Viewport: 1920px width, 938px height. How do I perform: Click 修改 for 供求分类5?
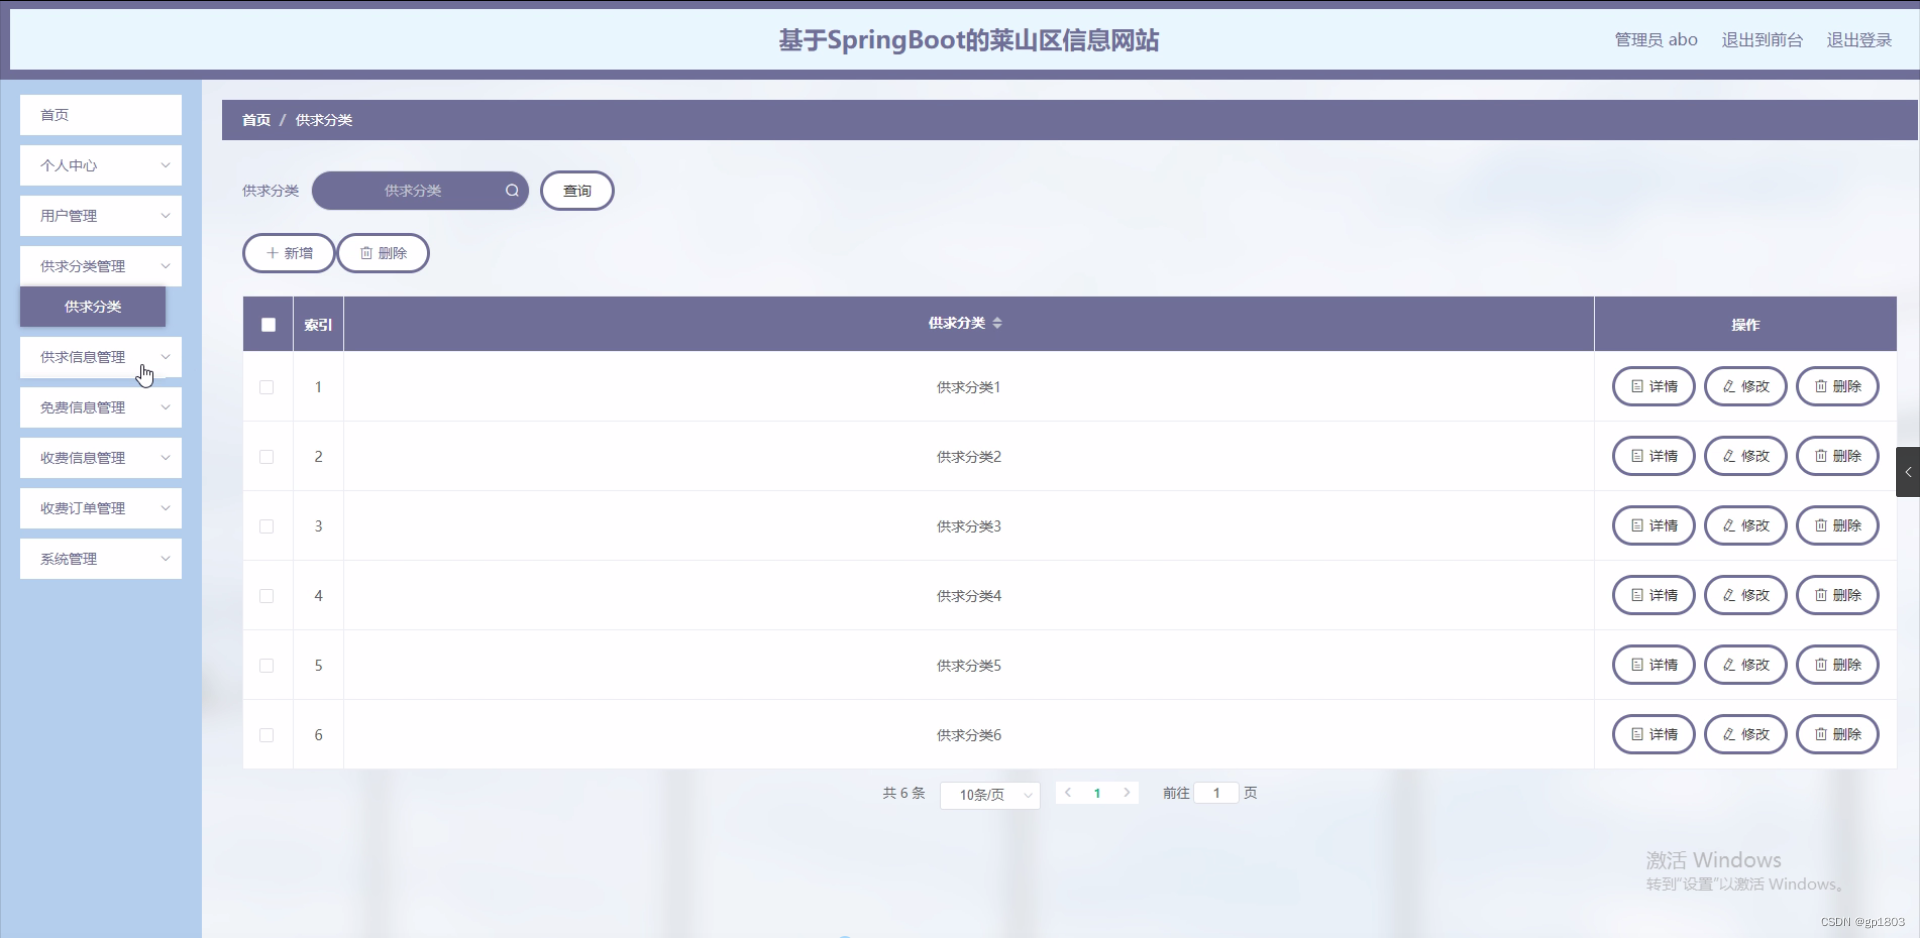point(1746,664)
